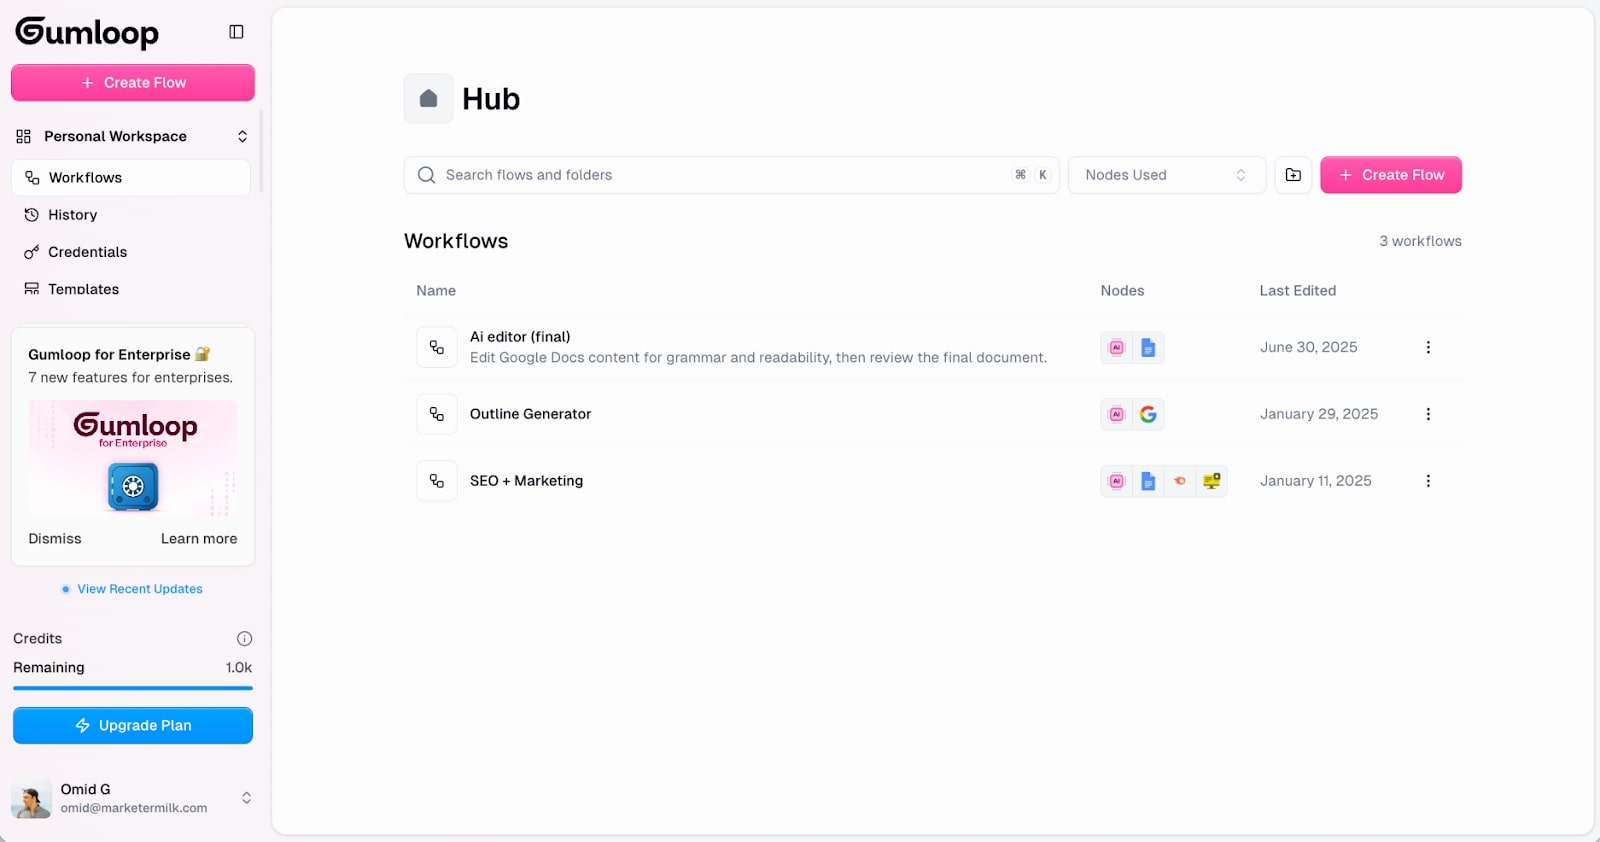Open the three-dot menu for Outline Generator
Image resolution: width=1600 pixels, height=842 pixels.
[x=1428, y=414]
